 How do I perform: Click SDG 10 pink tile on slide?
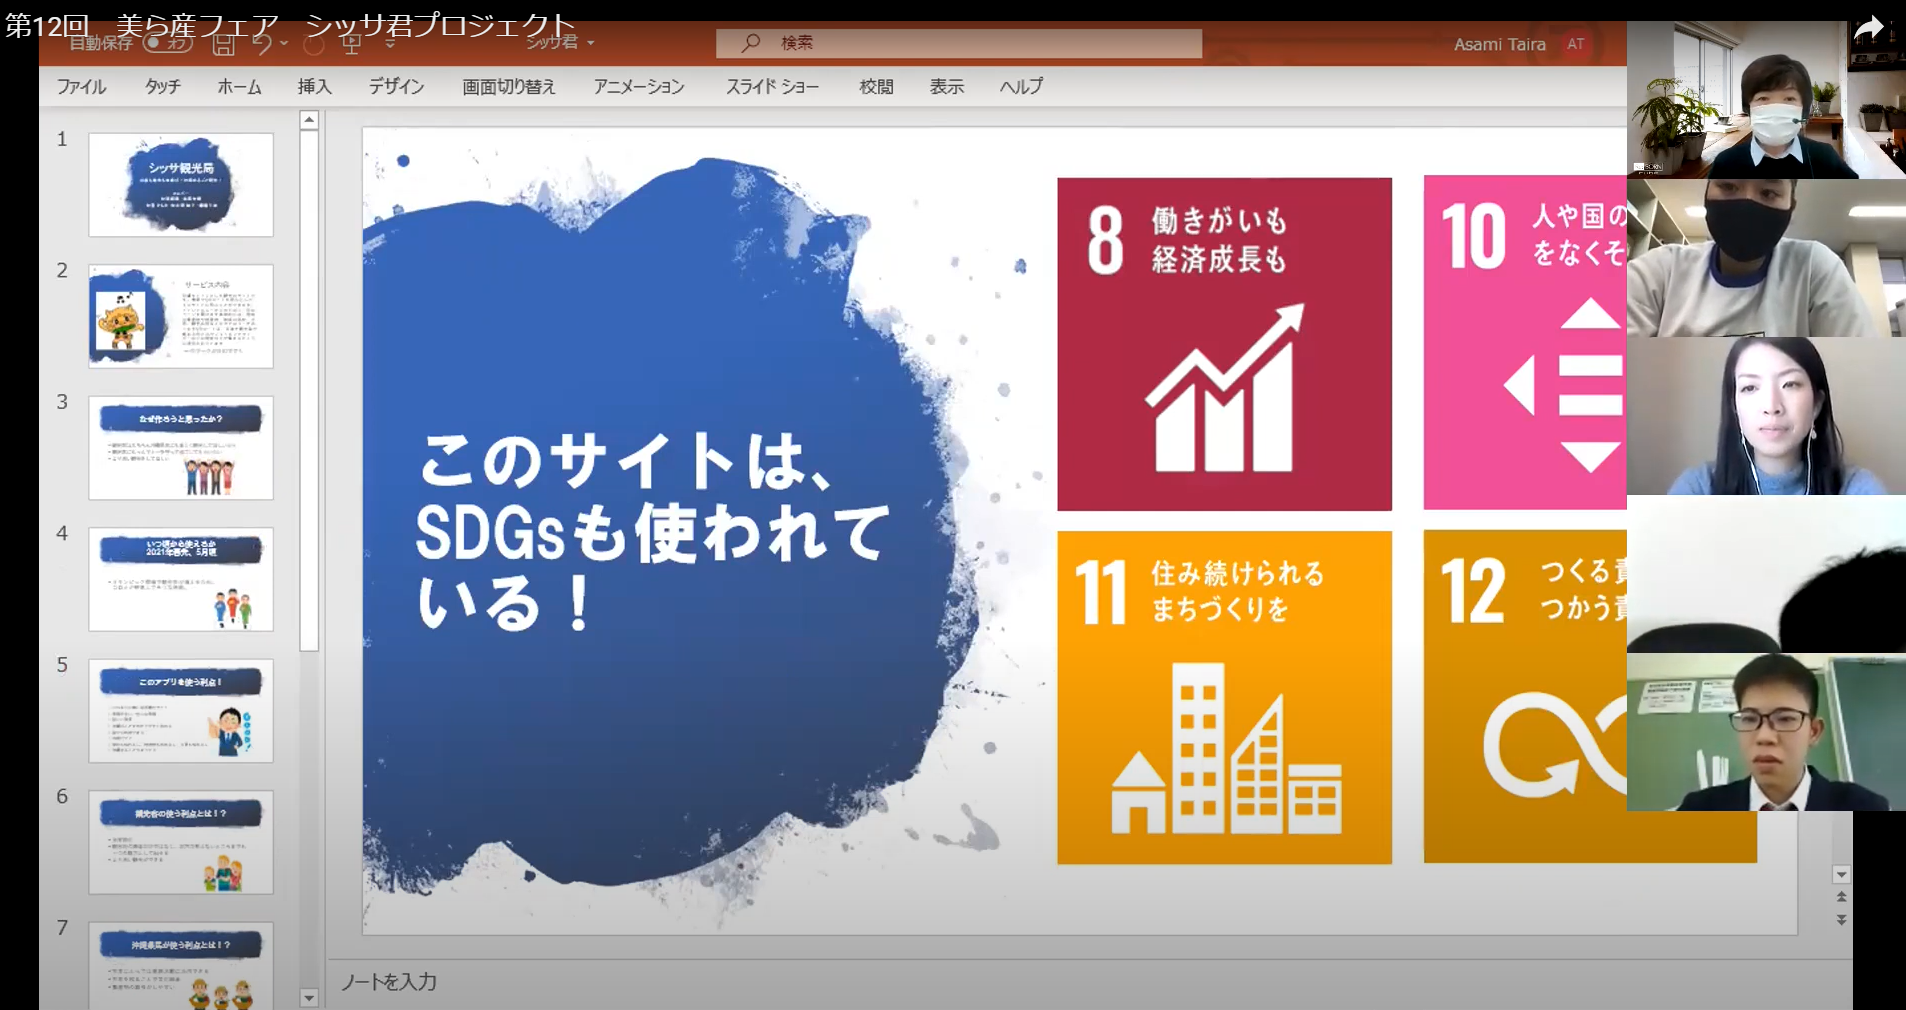(1525, 343)
